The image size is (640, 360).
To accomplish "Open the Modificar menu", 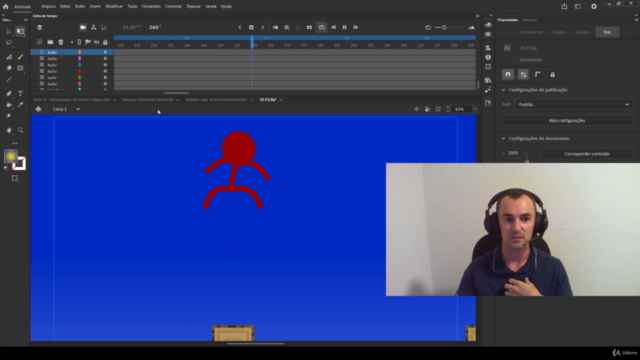I will click(114, 7).
